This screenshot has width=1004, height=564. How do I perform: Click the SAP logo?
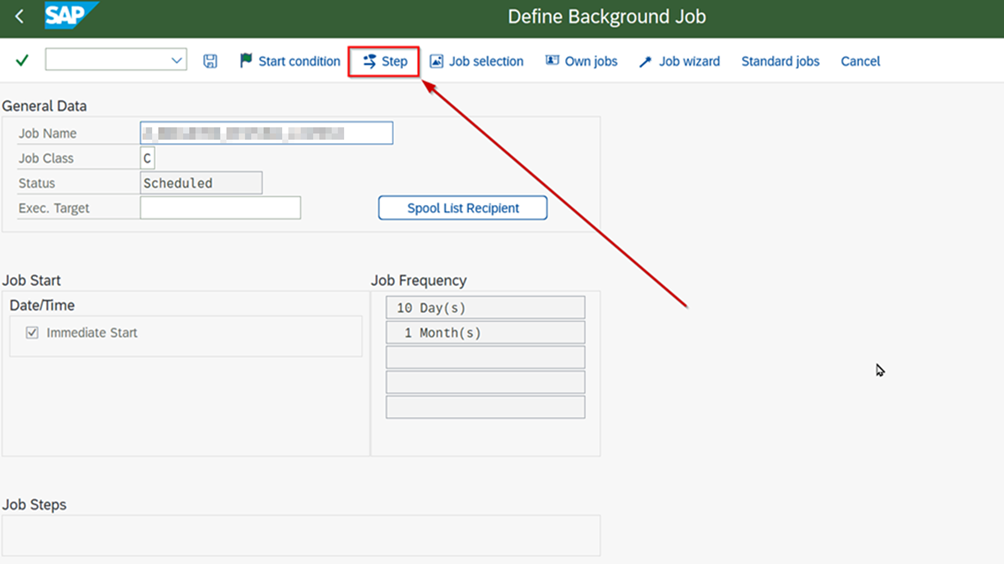click(x=70, y=16)
